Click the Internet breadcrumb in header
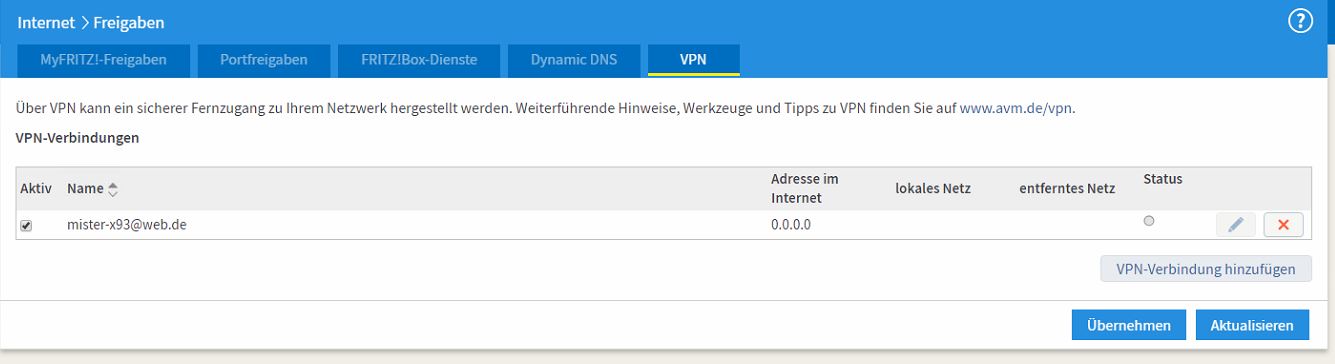Image resolution: width=1335 pixels, height=364 pixels. [45, 22]
